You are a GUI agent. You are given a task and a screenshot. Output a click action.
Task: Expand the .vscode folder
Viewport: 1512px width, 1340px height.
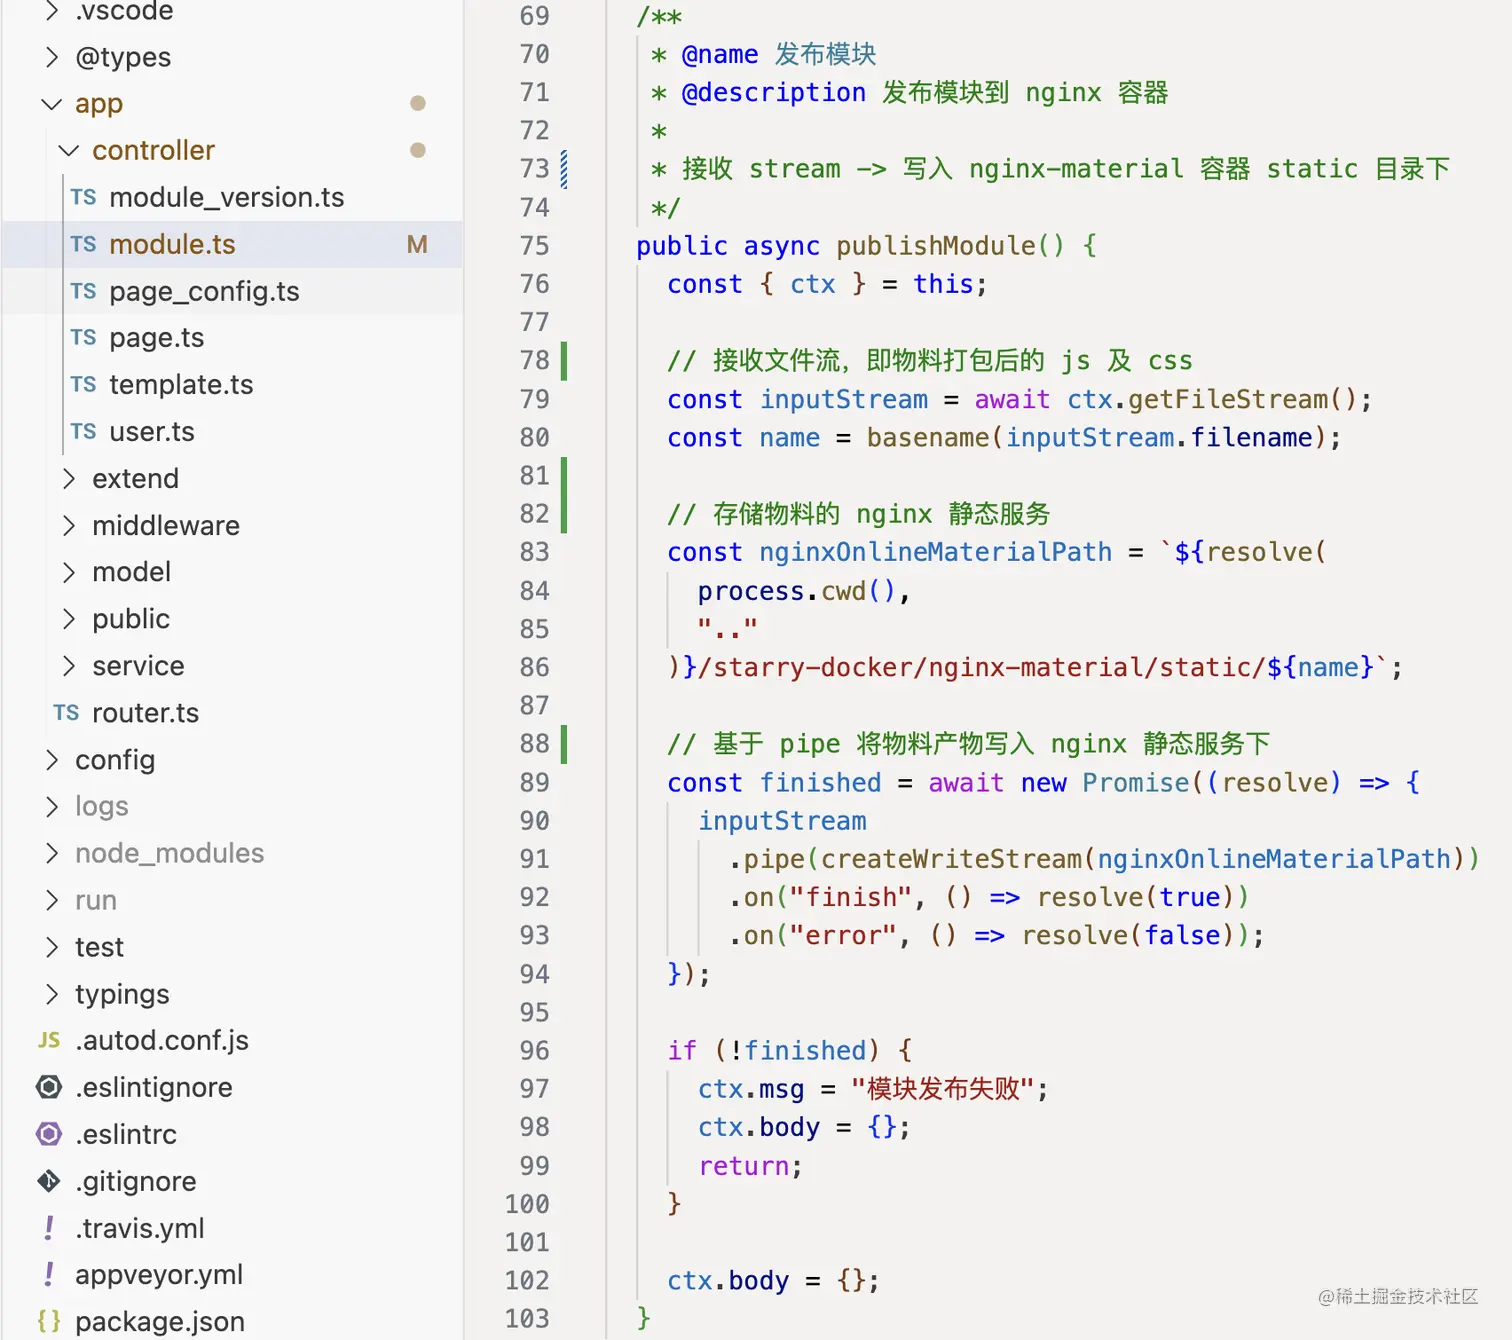(x=52, y=11)
